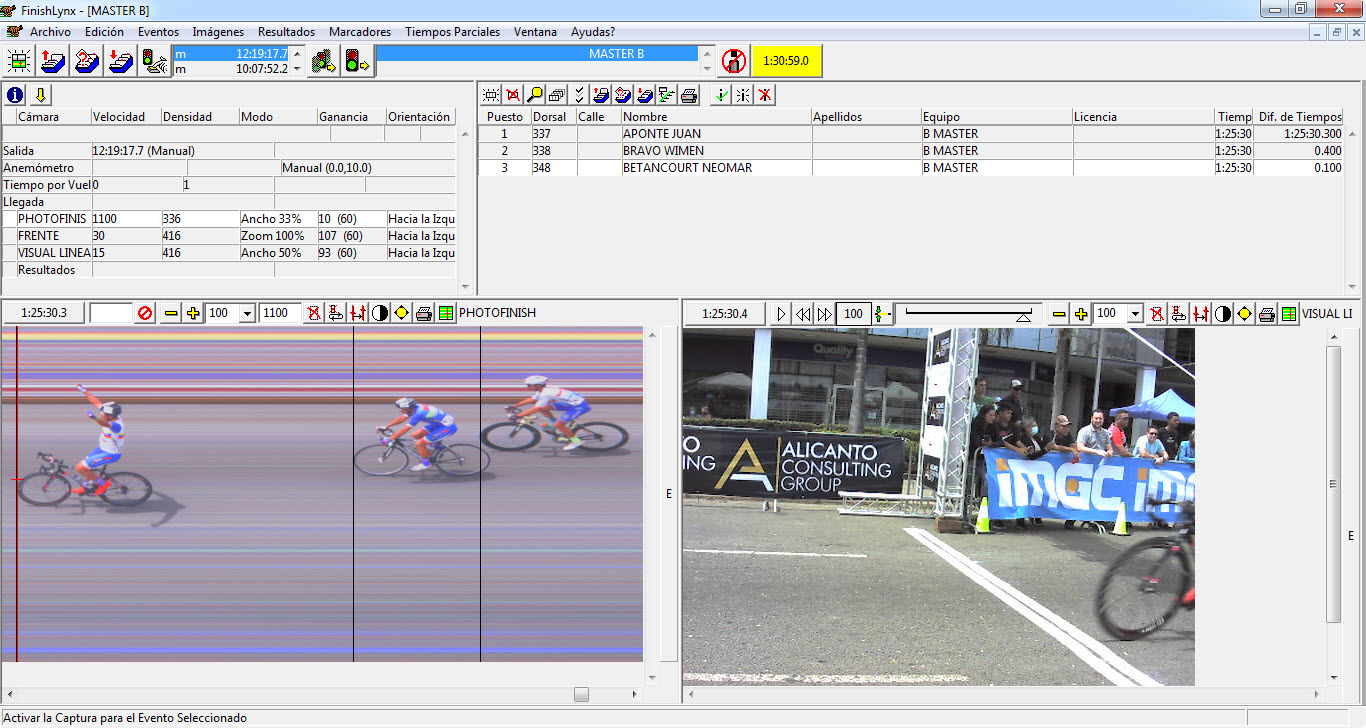
Task: Click down arrow of MASTER B event list
Action: (x=708, y=68)
